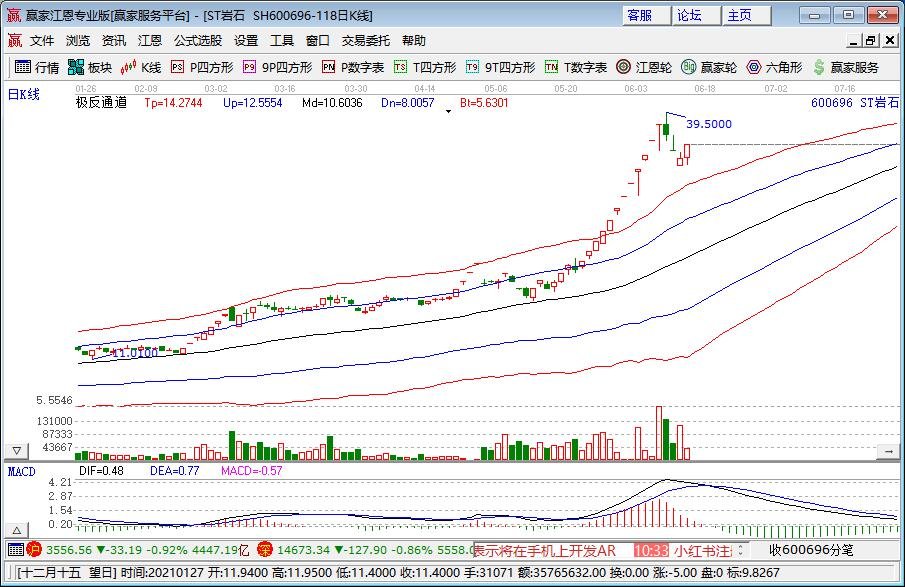Open the T数字表 tool

[x=576, y=68]
